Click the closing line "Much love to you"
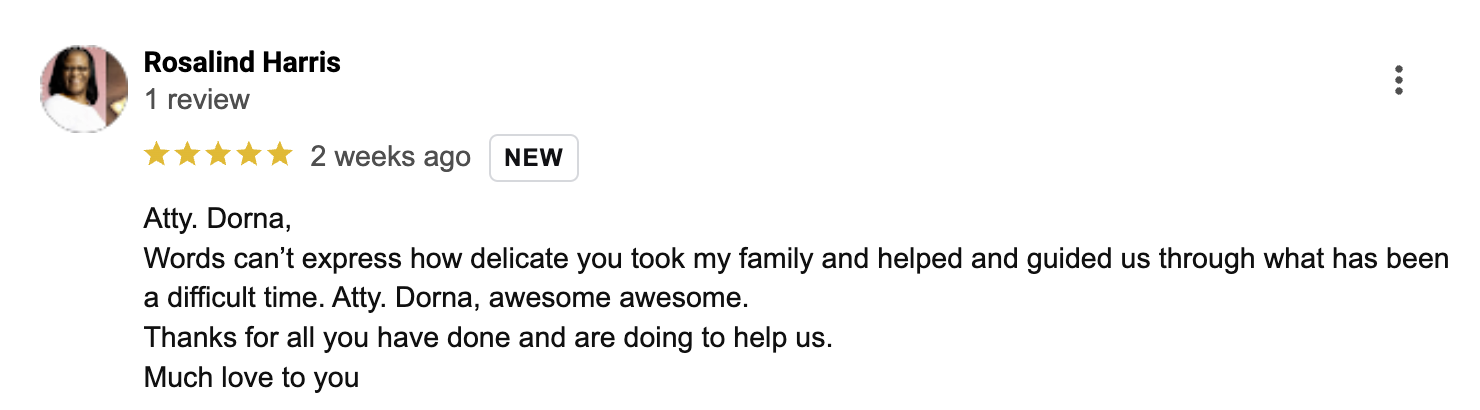 tap(251, 378)
